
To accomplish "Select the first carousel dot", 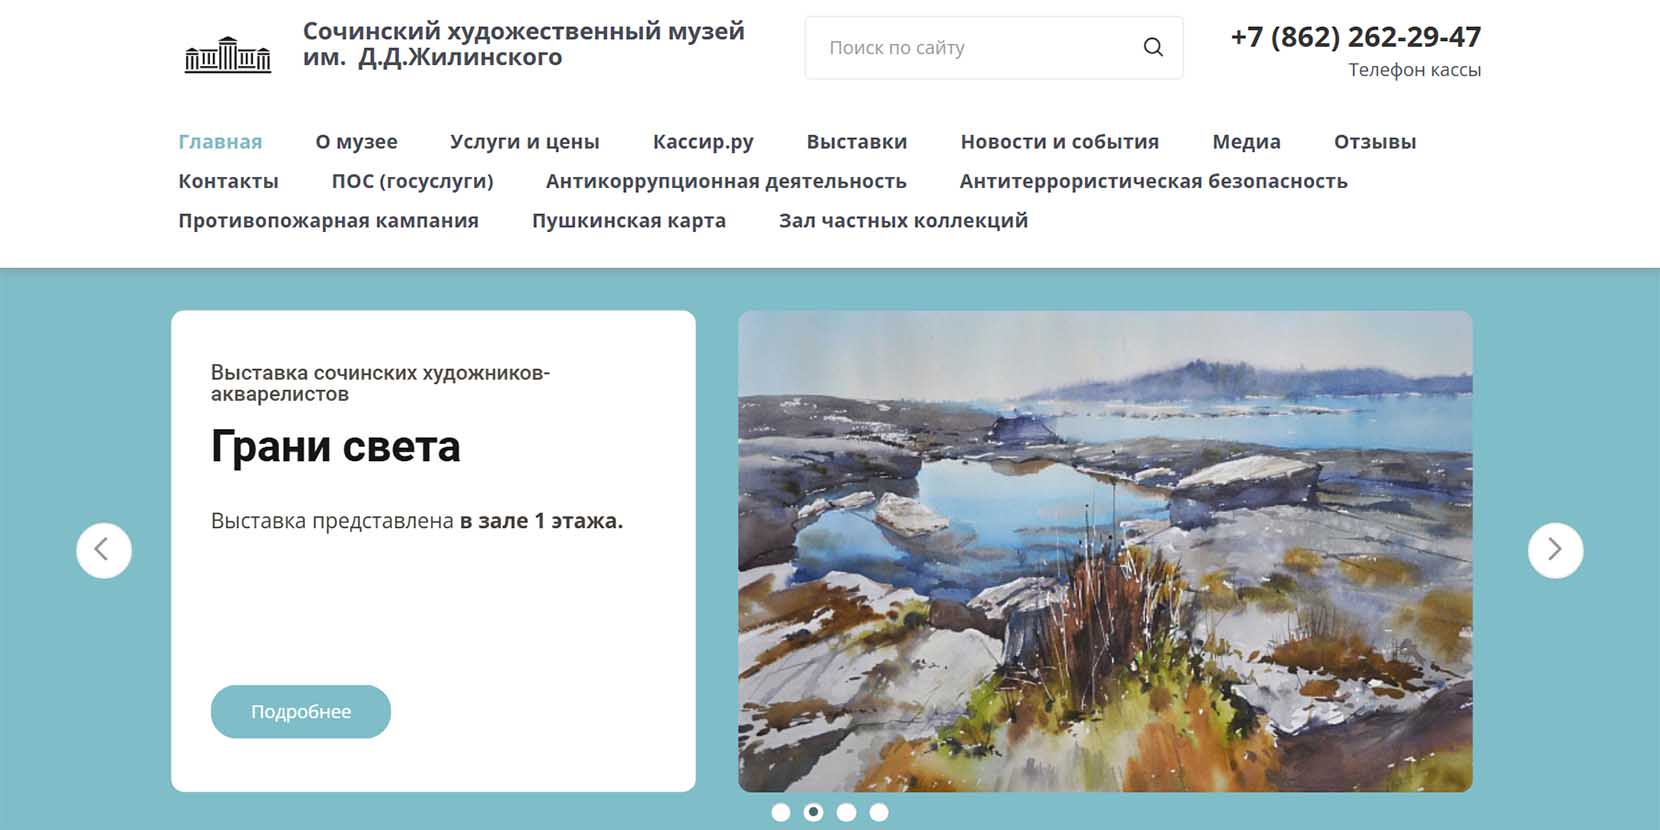I will pos(781,812).
